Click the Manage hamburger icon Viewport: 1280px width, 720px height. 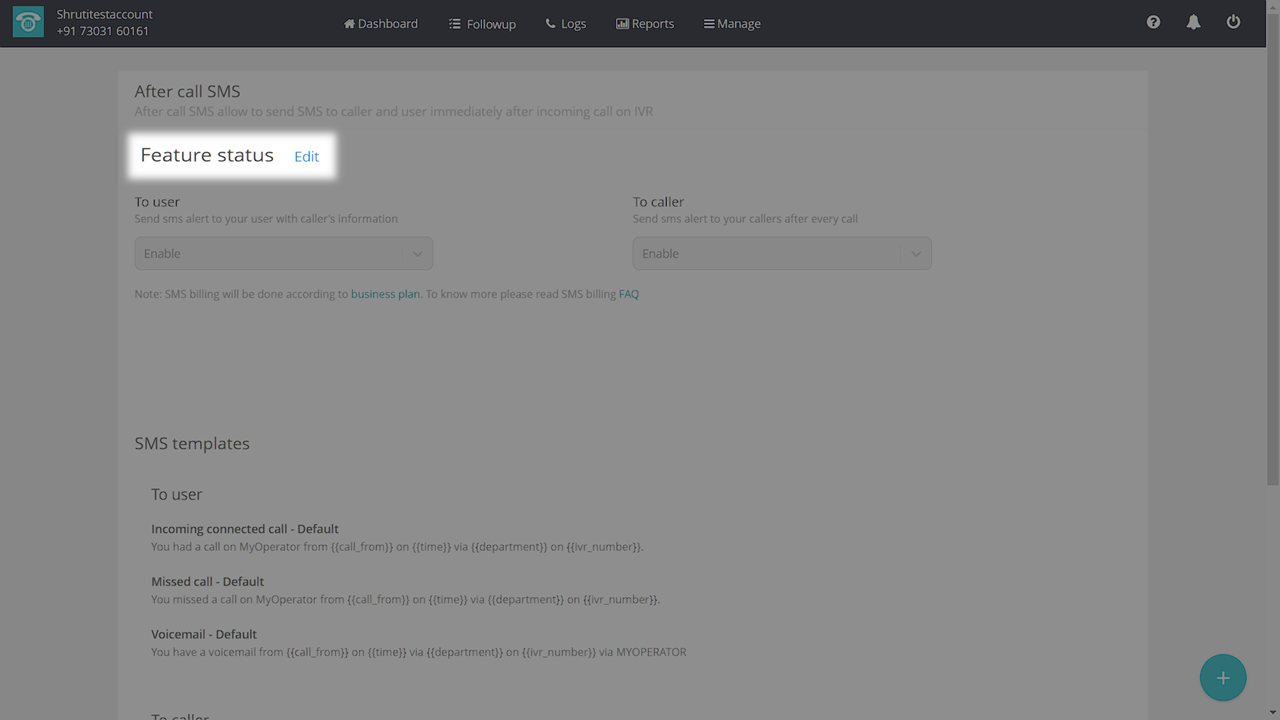point(708,24)
